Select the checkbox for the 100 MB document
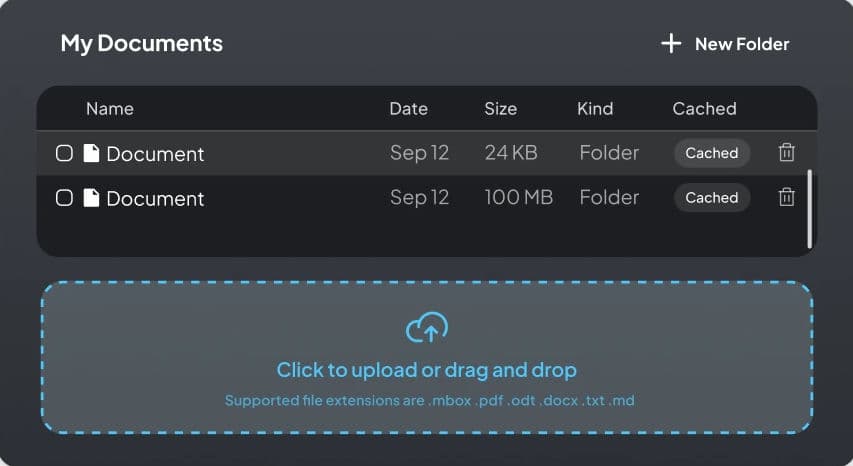The image size is (853, 466). (64, 198)
